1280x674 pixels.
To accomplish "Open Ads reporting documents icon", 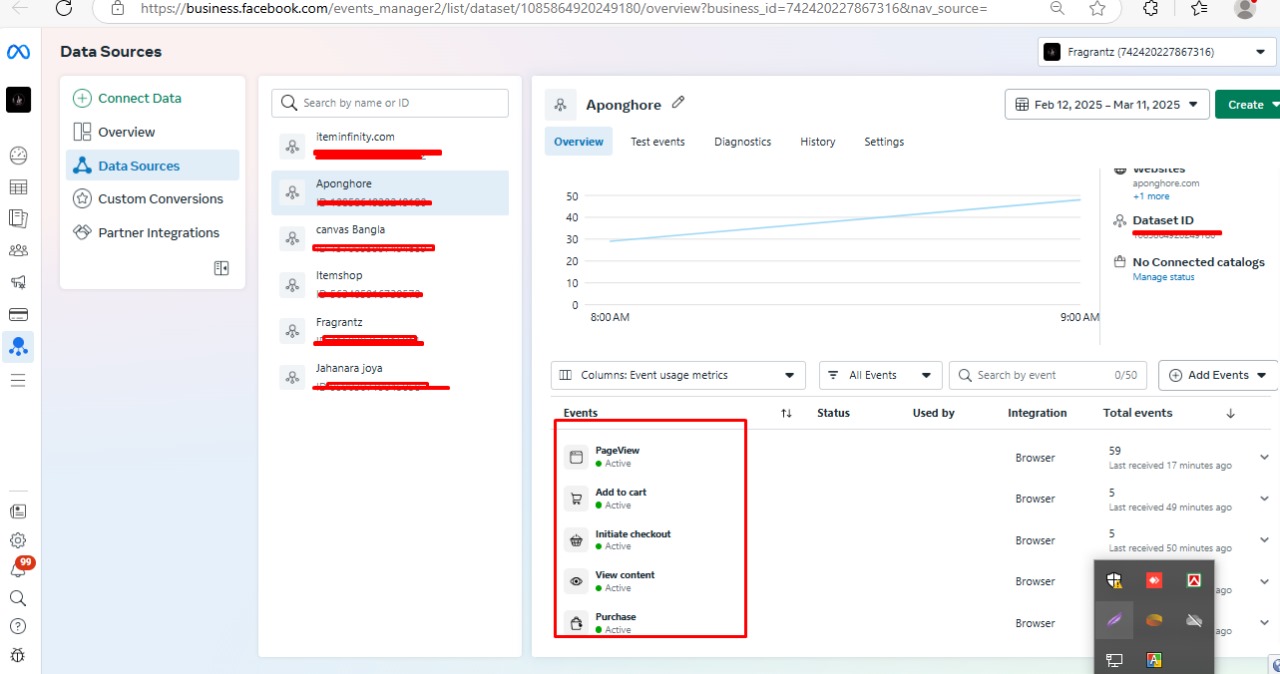I will pos(18,218).
